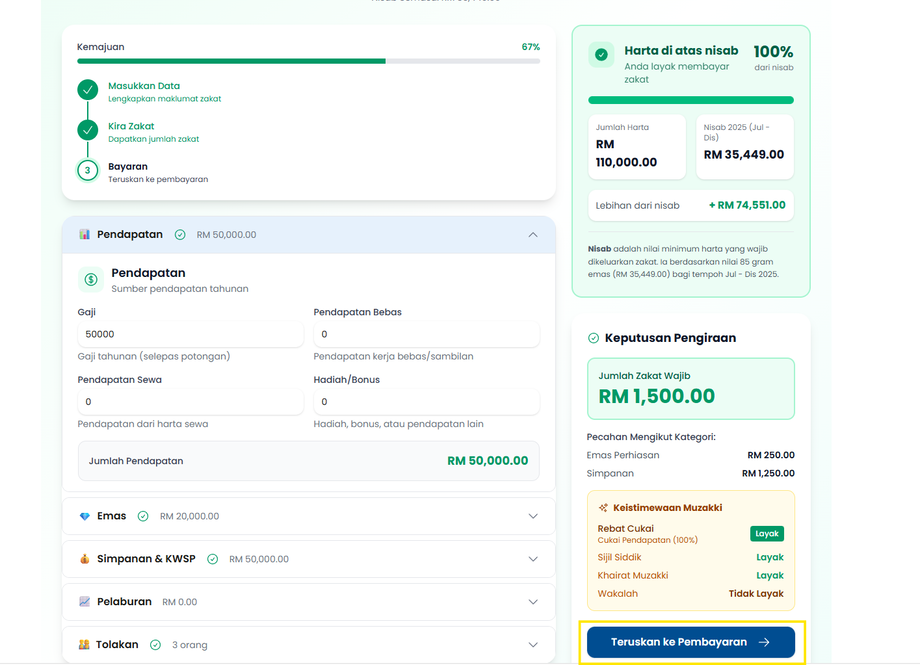Screen dimensions: 920x665
Task: Collapse the Pendapatan section chevron
Action: (x=533, y=235)
